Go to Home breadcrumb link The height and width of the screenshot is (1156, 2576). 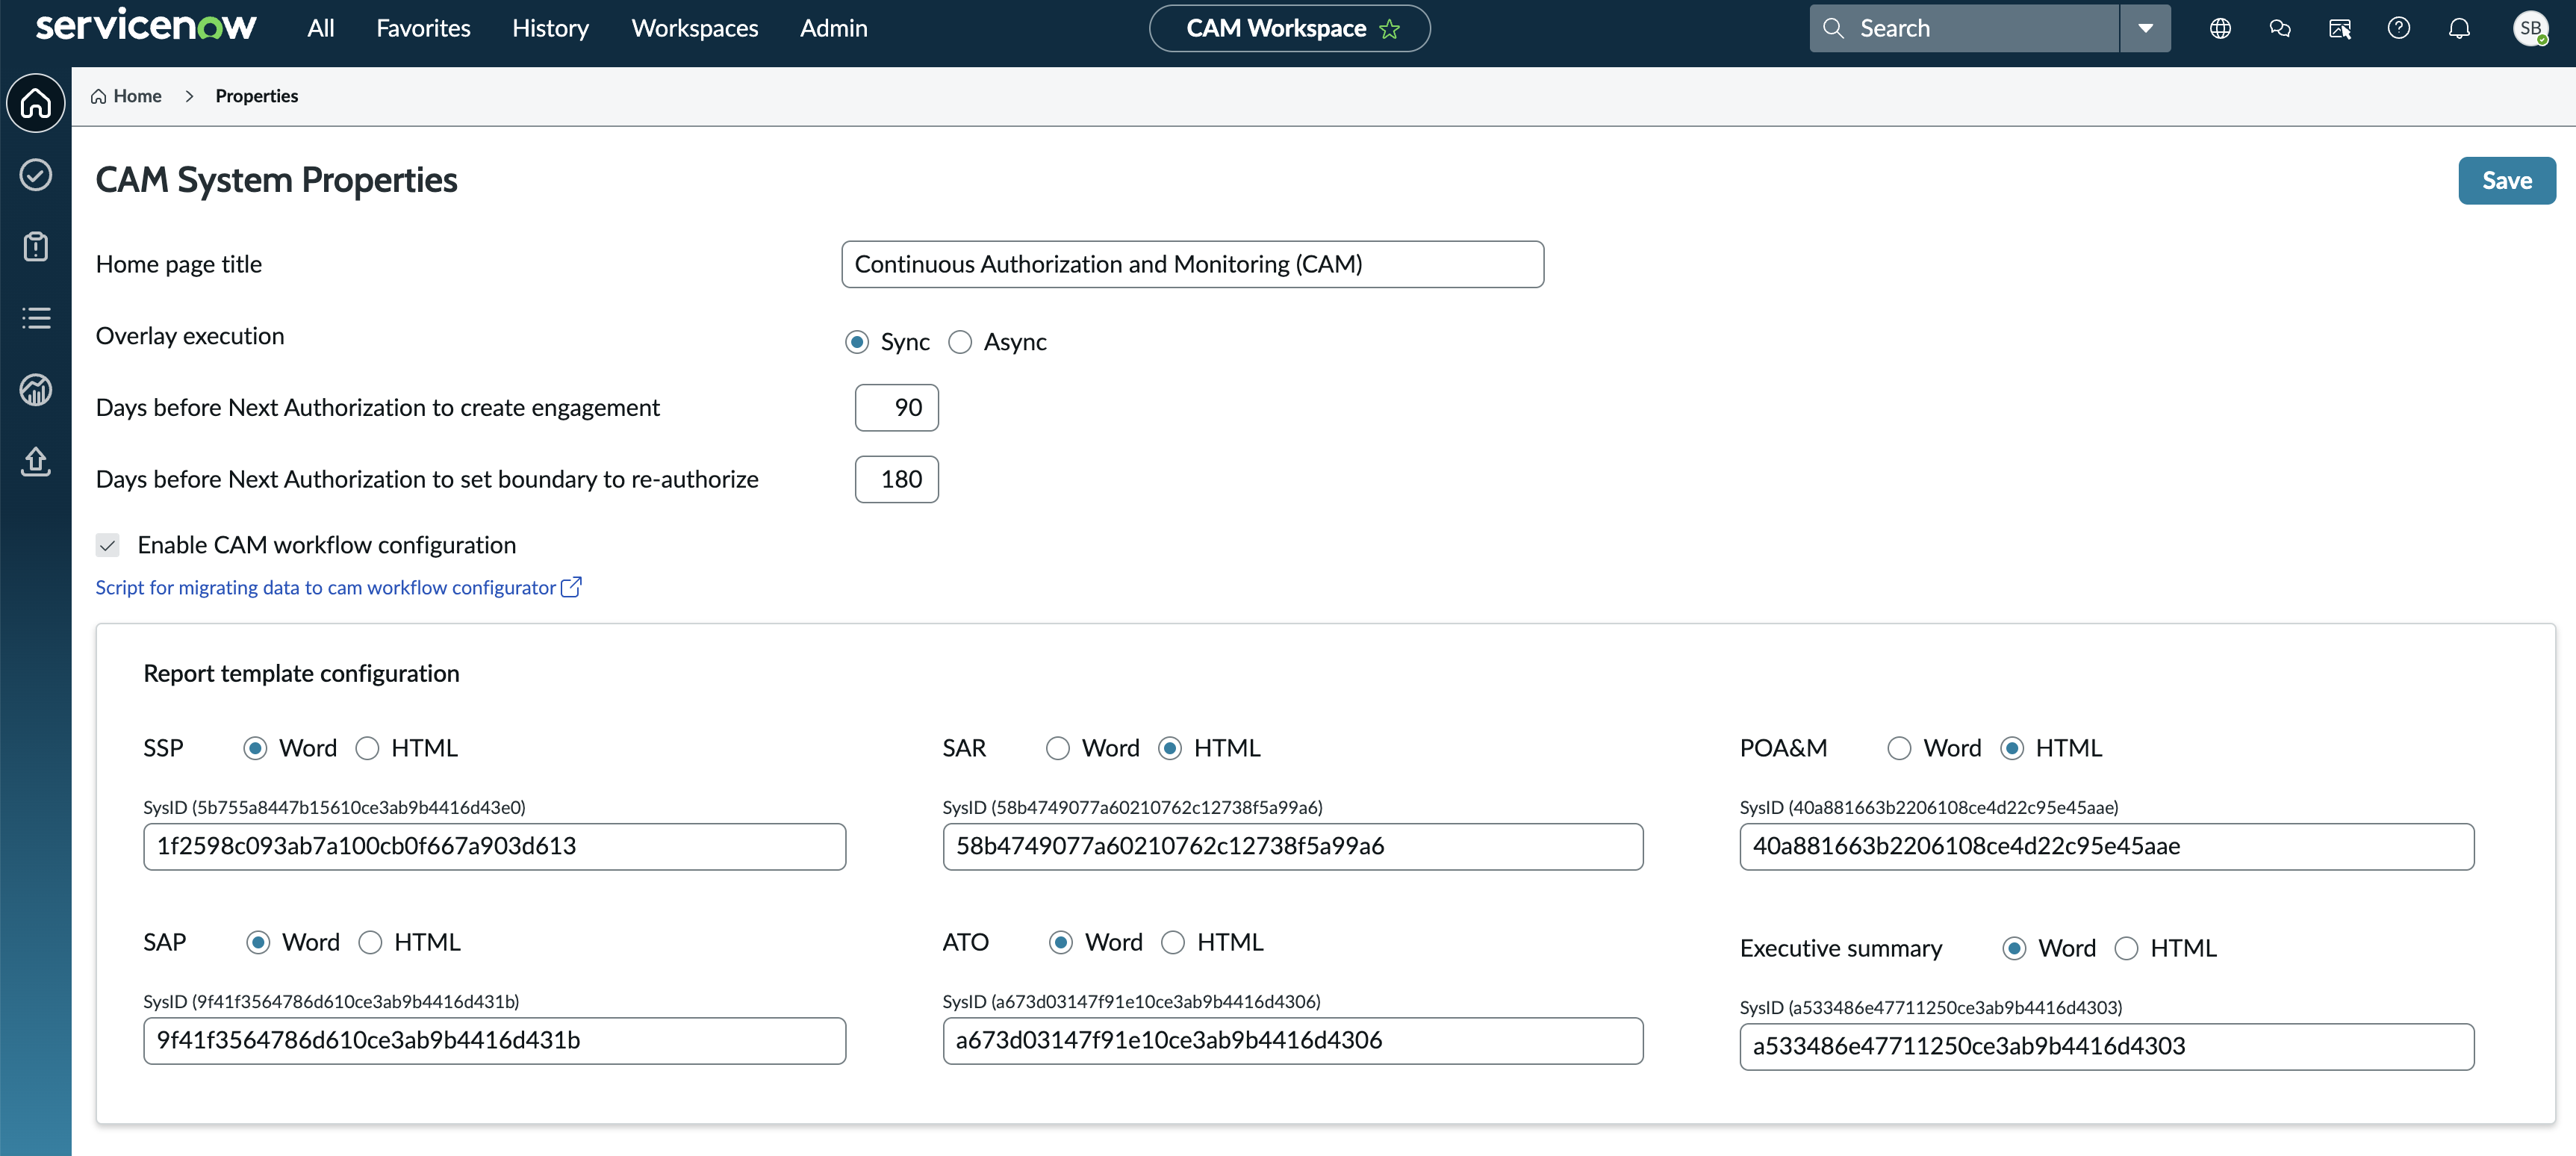126,96
